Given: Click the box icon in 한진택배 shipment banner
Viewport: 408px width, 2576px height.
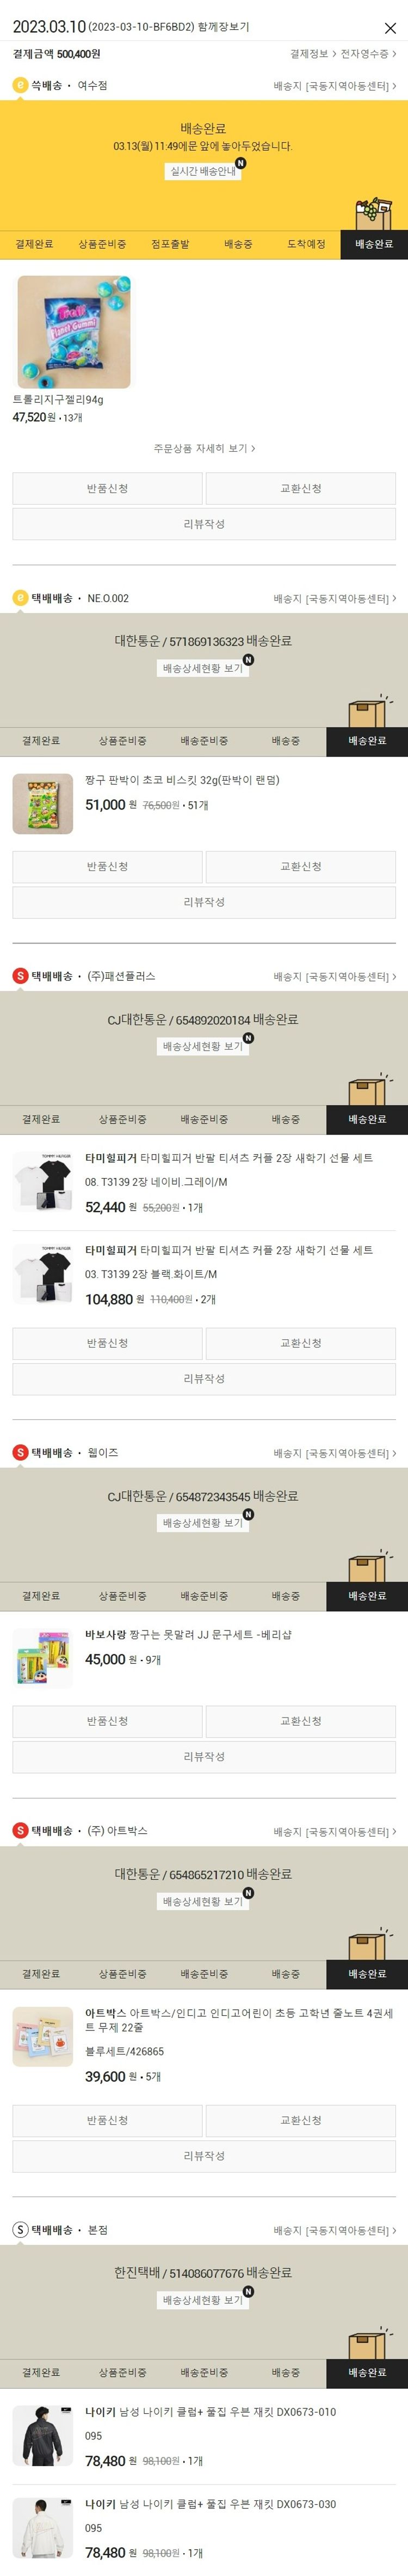Looking at the screenshot, I should (x=367, y=2343).
